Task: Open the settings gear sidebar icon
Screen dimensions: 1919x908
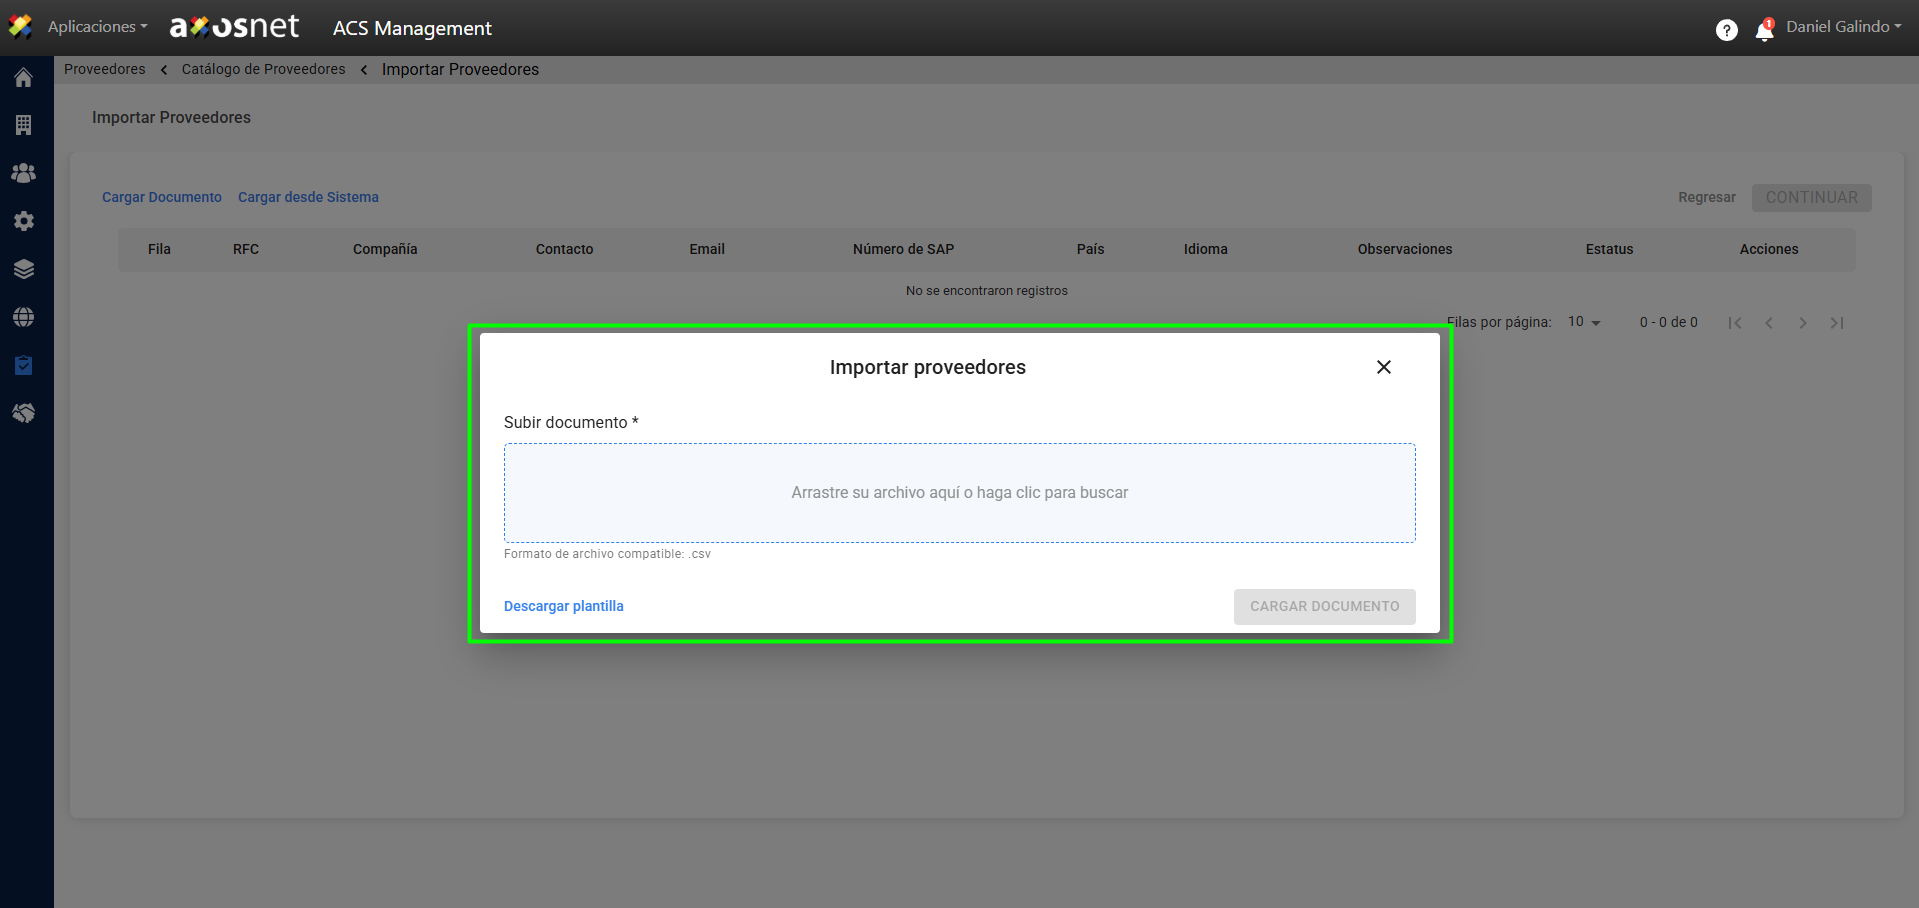Action: pos(24,221)
